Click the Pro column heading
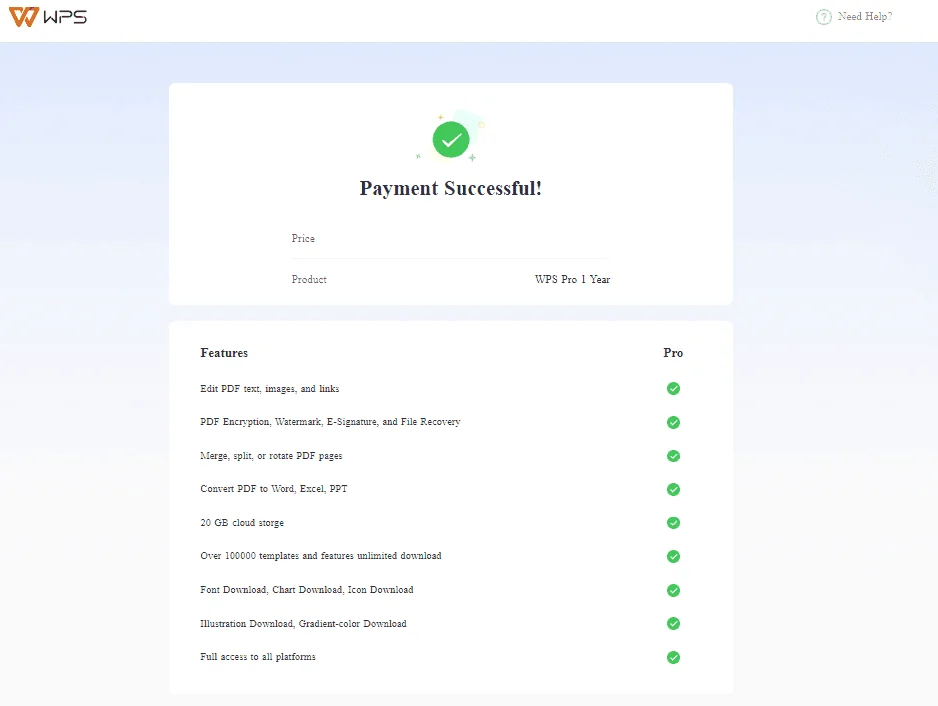Screen dimensions: 938x706 (x=673, y=353)
